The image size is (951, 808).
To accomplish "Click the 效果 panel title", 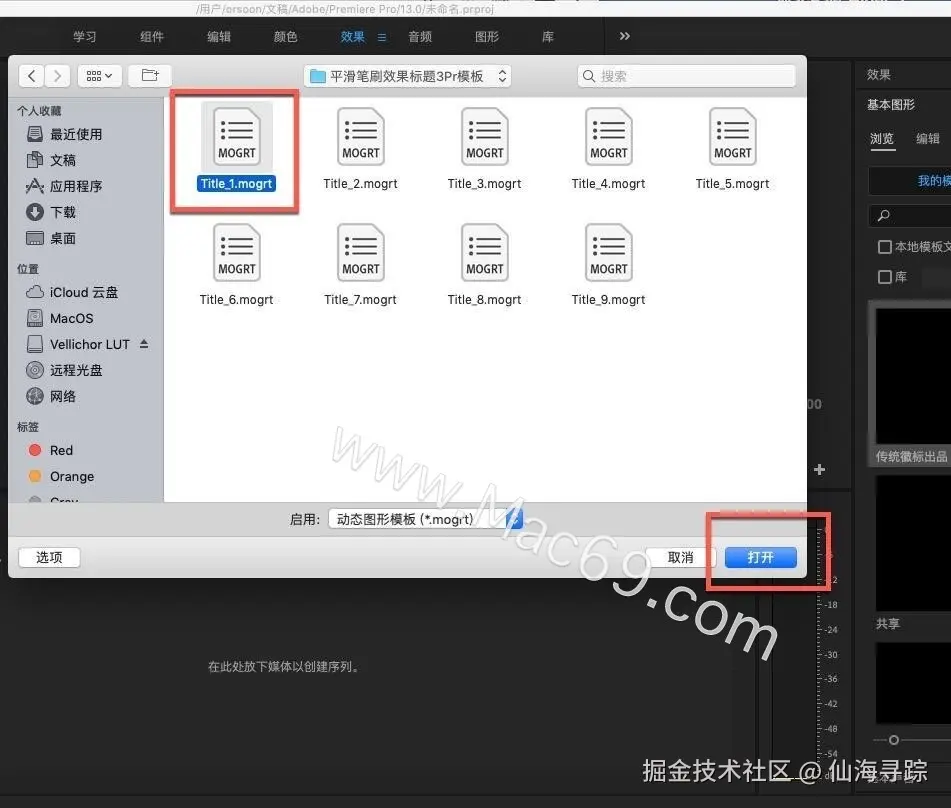I will (879, 75).
